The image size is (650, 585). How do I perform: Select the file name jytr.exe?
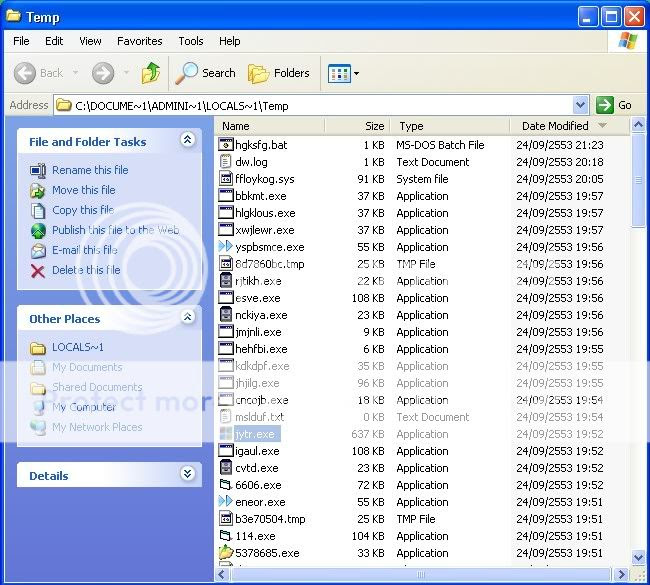tap(255, 434)
